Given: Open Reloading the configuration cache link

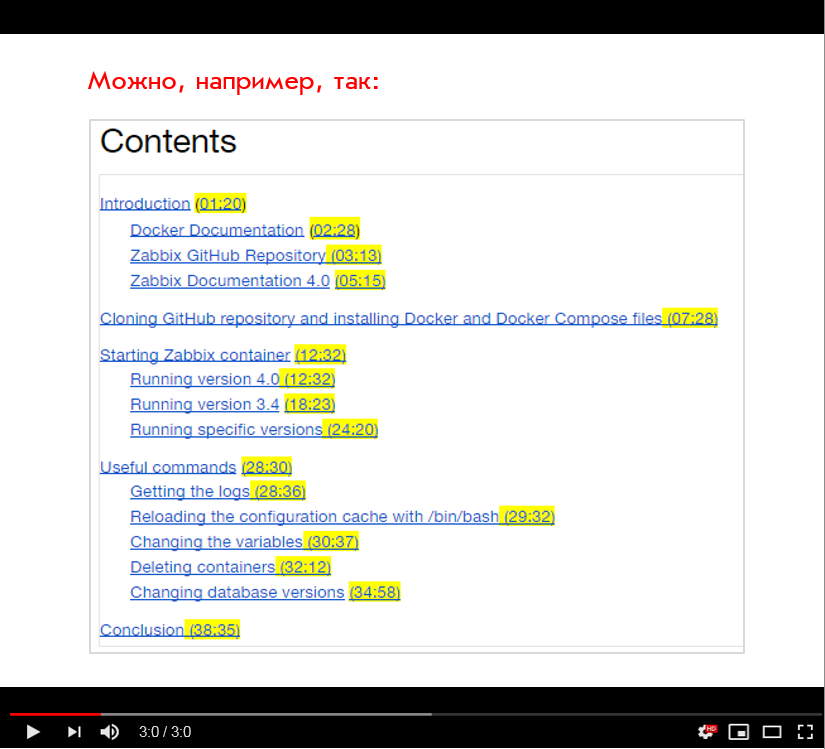Looking at the screenshot, I should tap(314, 517).
